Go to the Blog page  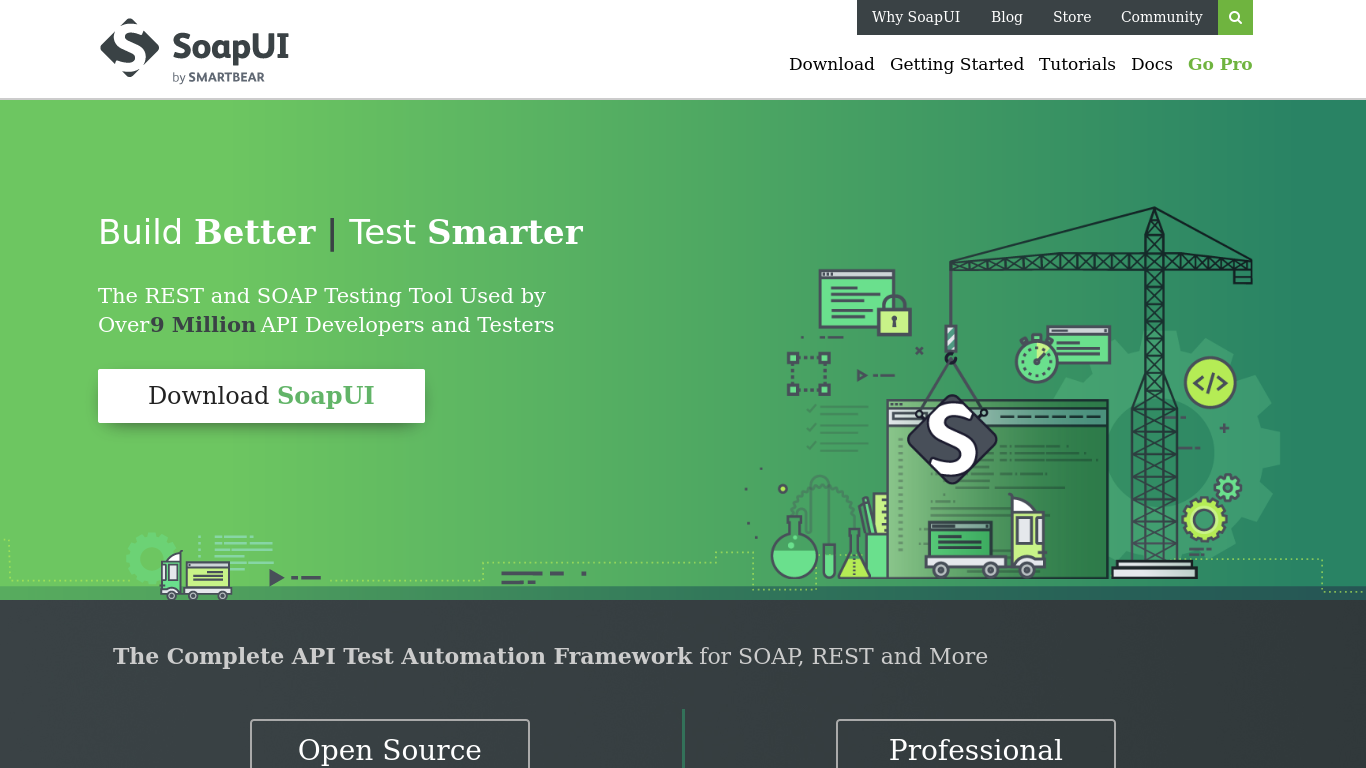coord(1007,17)
